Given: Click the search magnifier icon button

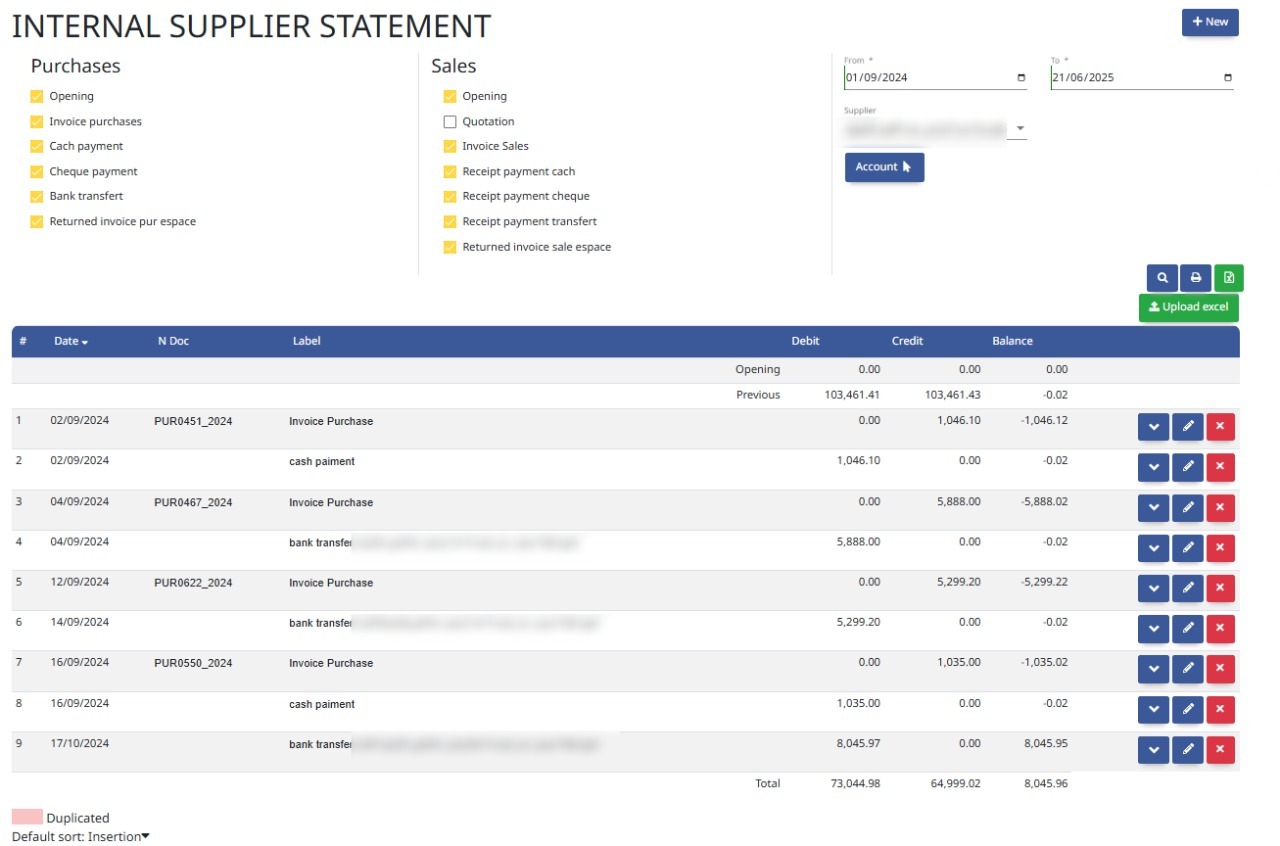Looking at the screenshot, I should pyautogui.click(x=1162, y=278).
